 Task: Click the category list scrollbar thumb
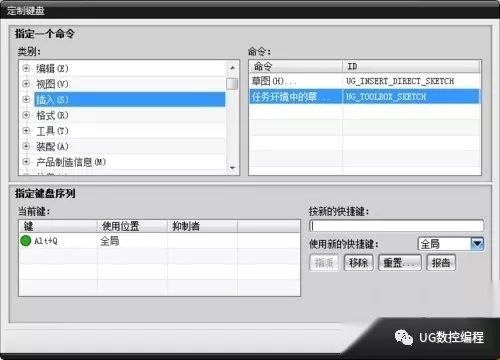coord(232,84)
